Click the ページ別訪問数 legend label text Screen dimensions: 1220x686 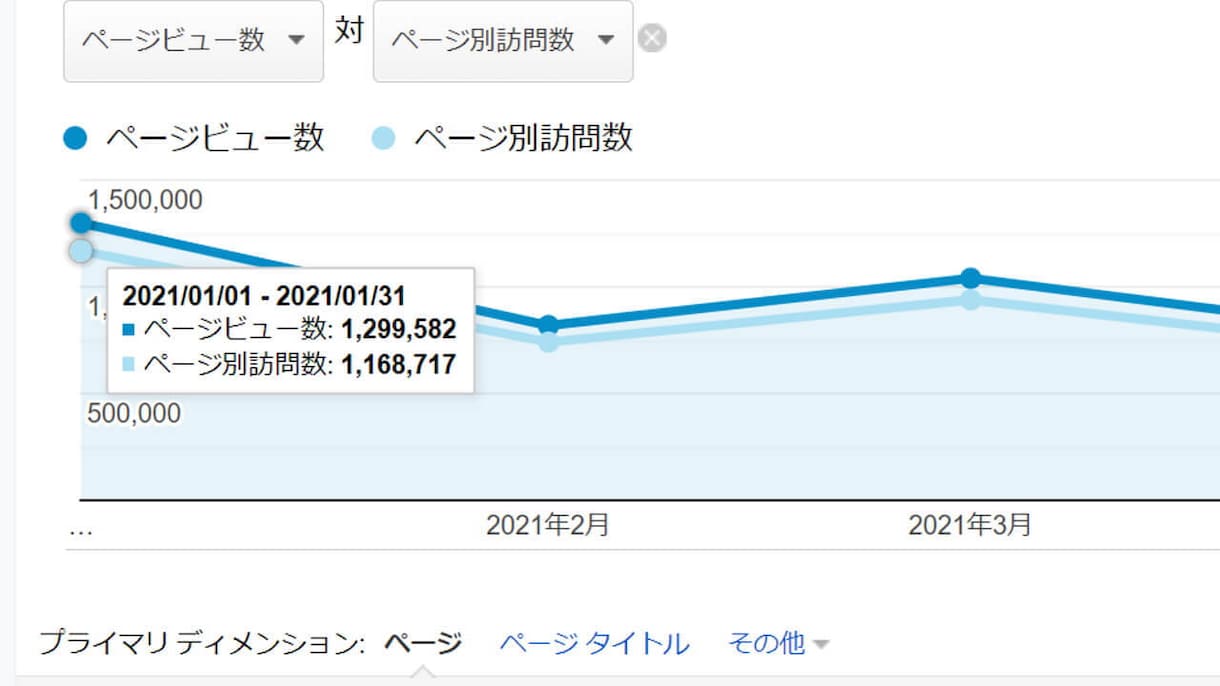(x=523, y=138)
